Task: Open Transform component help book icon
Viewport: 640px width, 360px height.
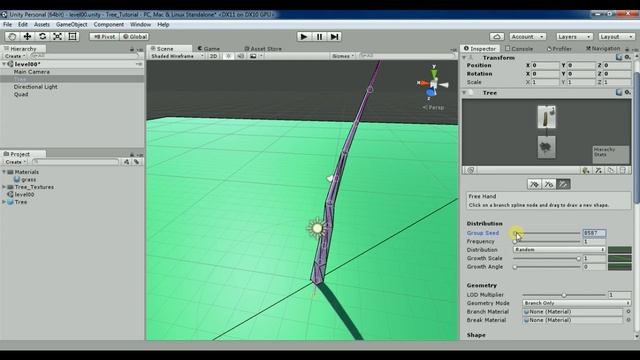Action: point(619,58)
